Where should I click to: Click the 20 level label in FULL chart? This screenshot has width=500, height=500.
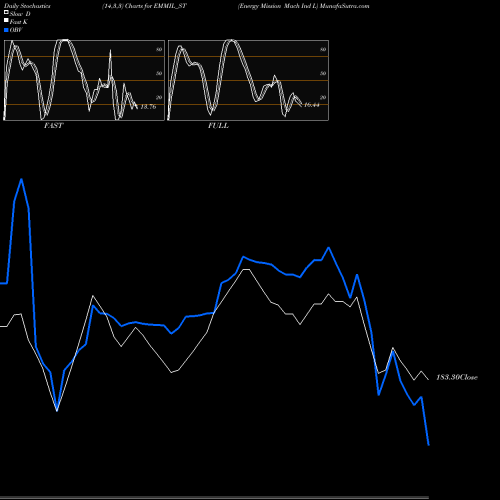pyautogui.click(x=323, y=97)
